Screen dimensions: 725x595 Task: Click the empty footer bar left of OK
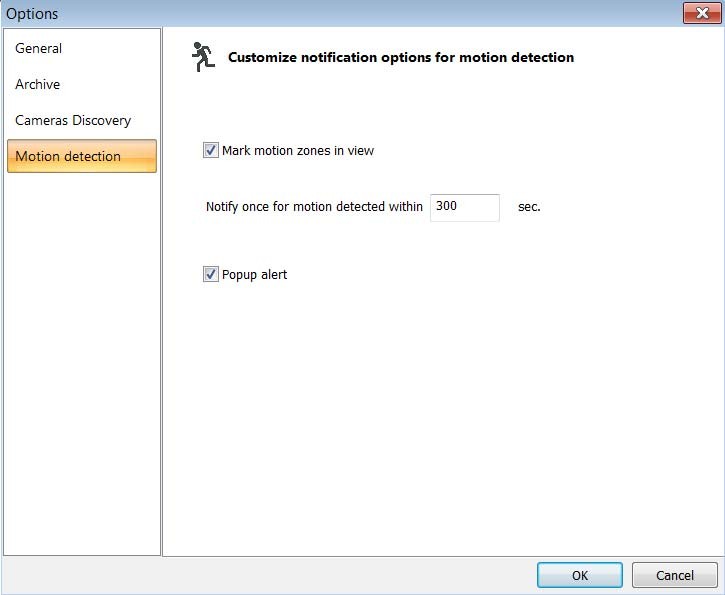pyautogui.click(x=270, y=575)
